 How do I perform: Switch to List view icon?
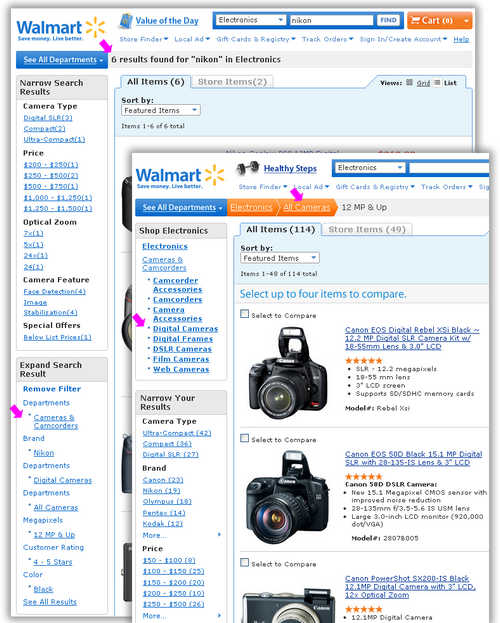click(x=437, y=83)
